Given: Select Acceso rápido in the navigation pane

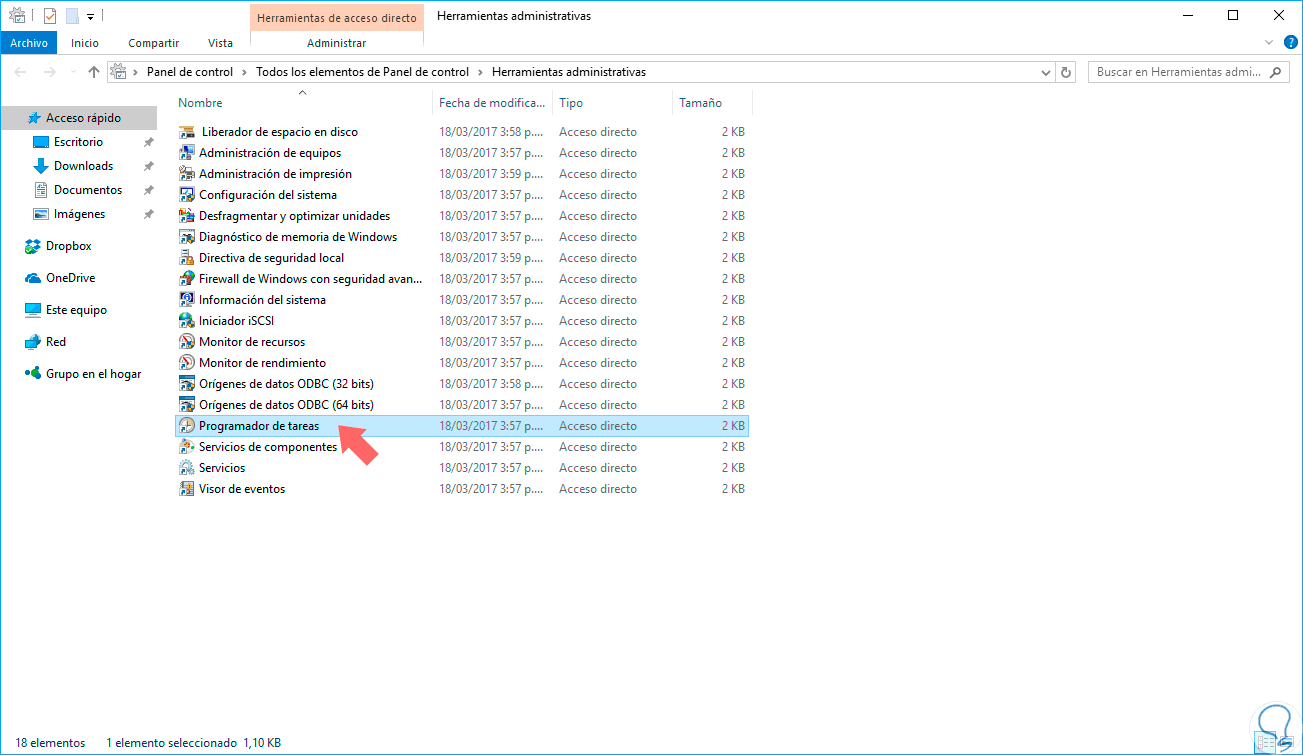Looking at the screenshot, I should point(79,118).
